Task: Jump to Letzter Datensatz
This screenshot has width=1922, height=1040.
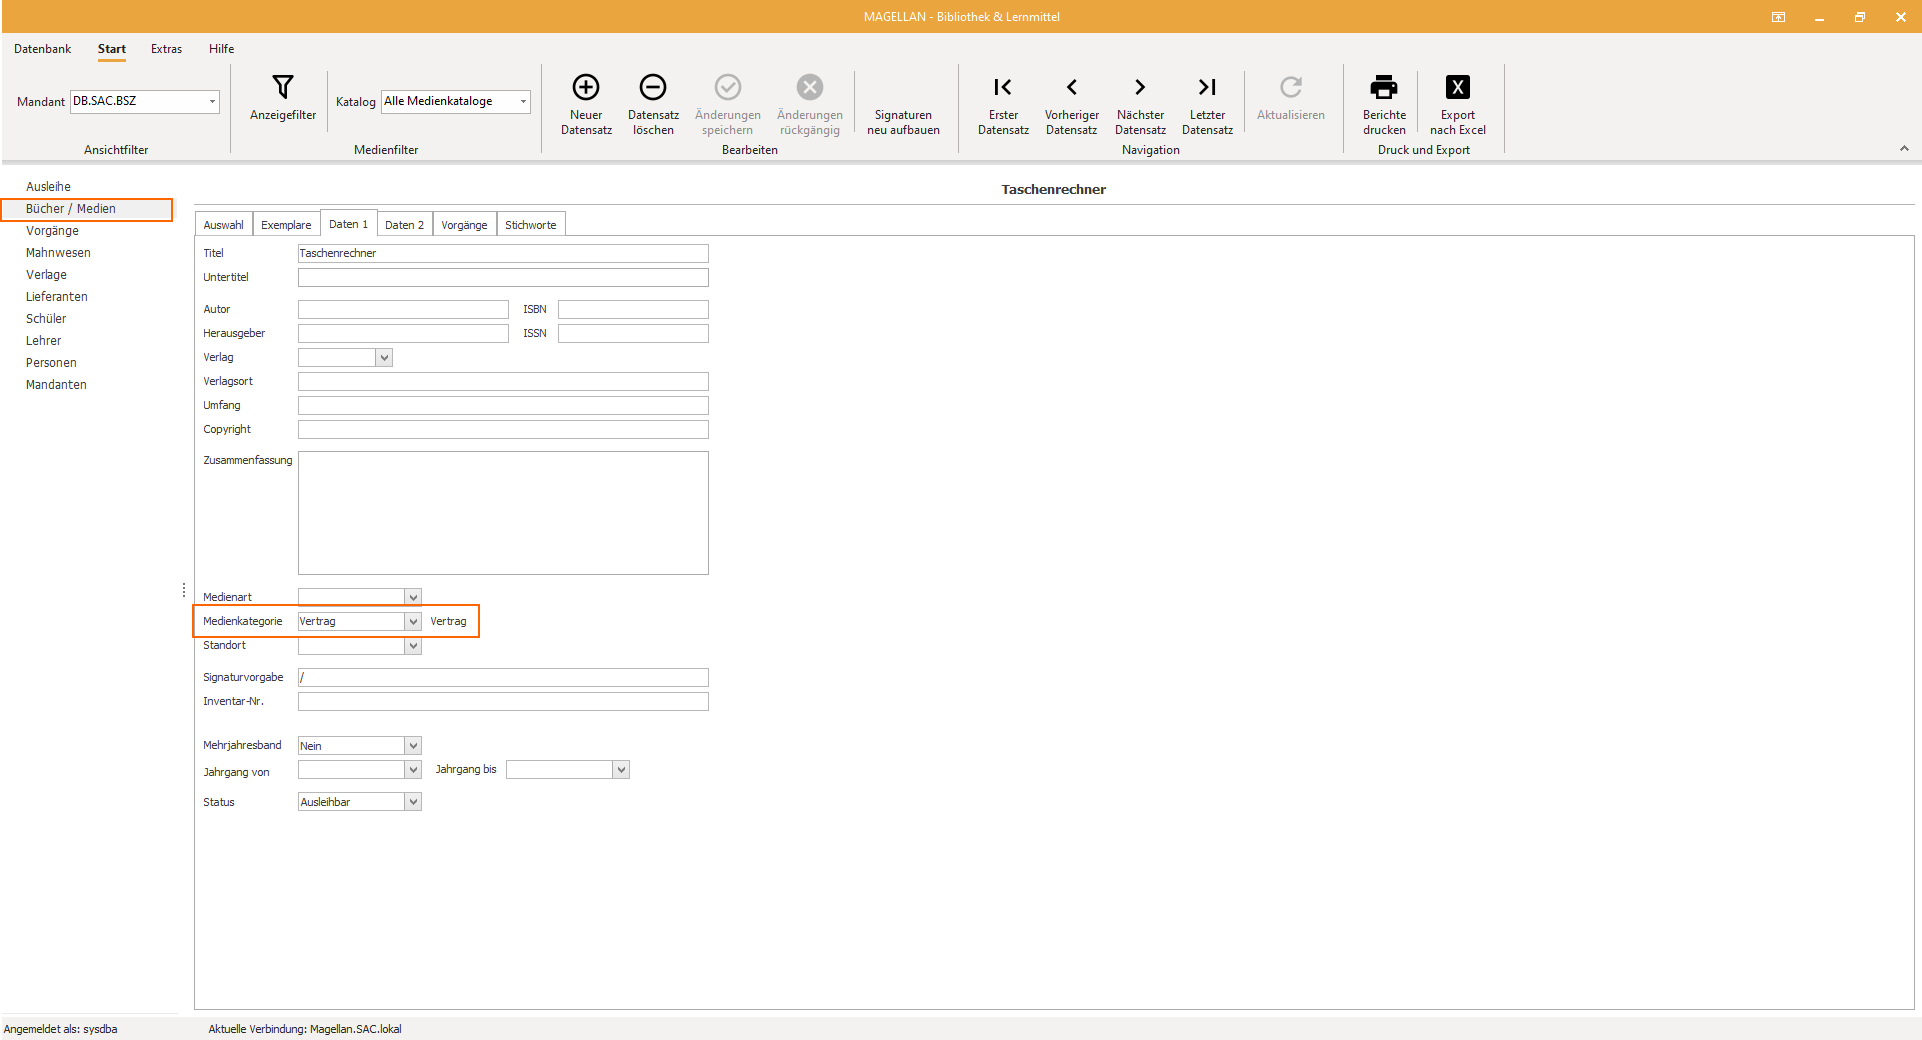Action: click(1207, 103)
